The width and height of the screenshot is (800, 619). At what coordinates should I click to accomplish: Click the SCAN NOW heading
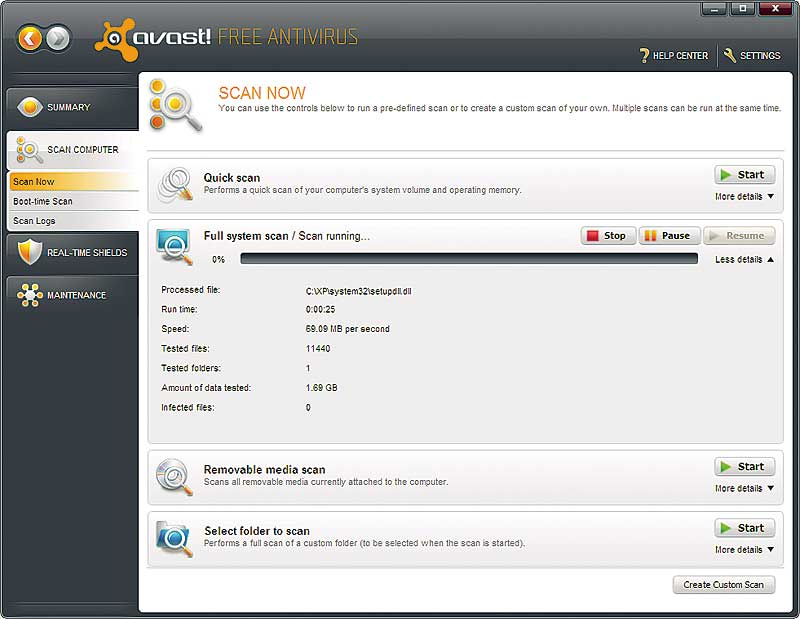(262, 93)
